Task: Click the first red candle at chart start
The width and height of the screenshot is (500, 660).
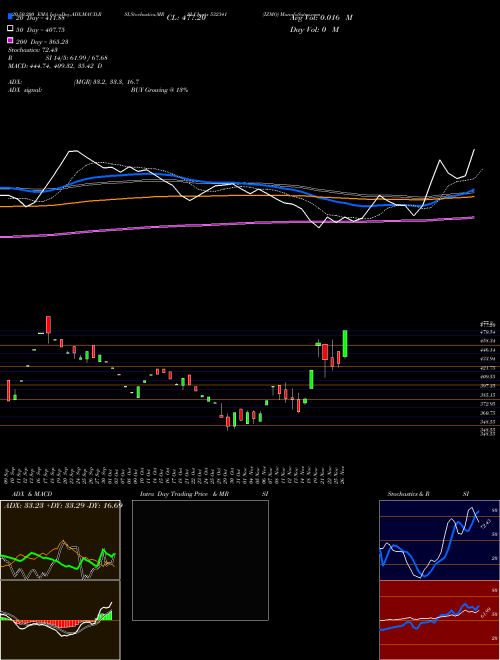Action: [x=8, y=391]
